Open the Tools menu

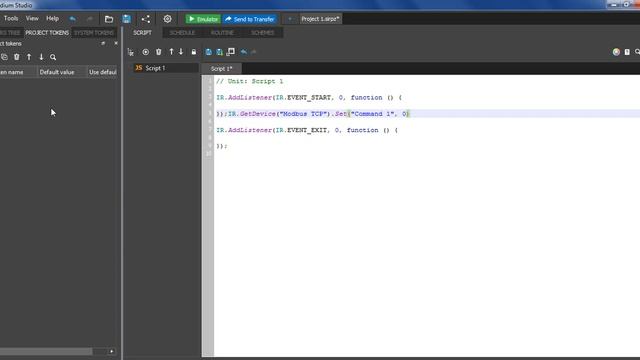pyautogui.click(x=11, y=18)
